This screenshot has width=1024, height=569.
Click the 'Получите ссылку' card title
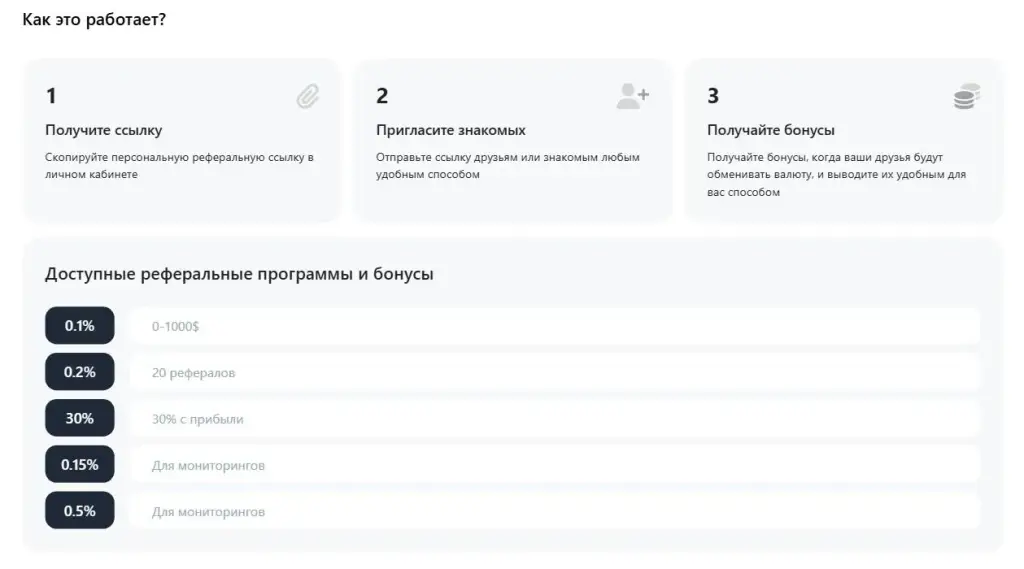point(103,130)
